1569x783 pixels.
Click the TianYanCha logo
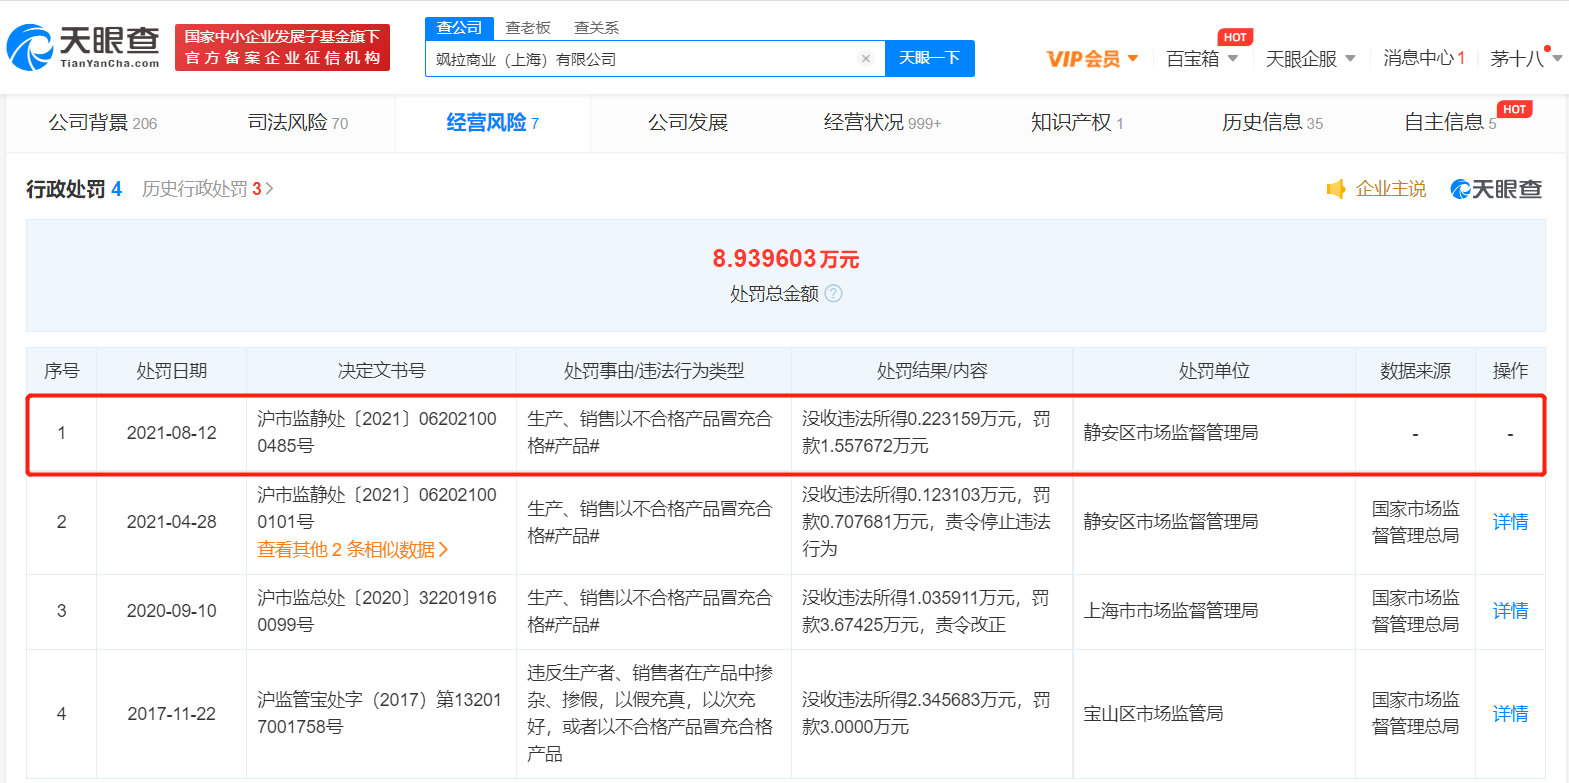coord(83,47)
